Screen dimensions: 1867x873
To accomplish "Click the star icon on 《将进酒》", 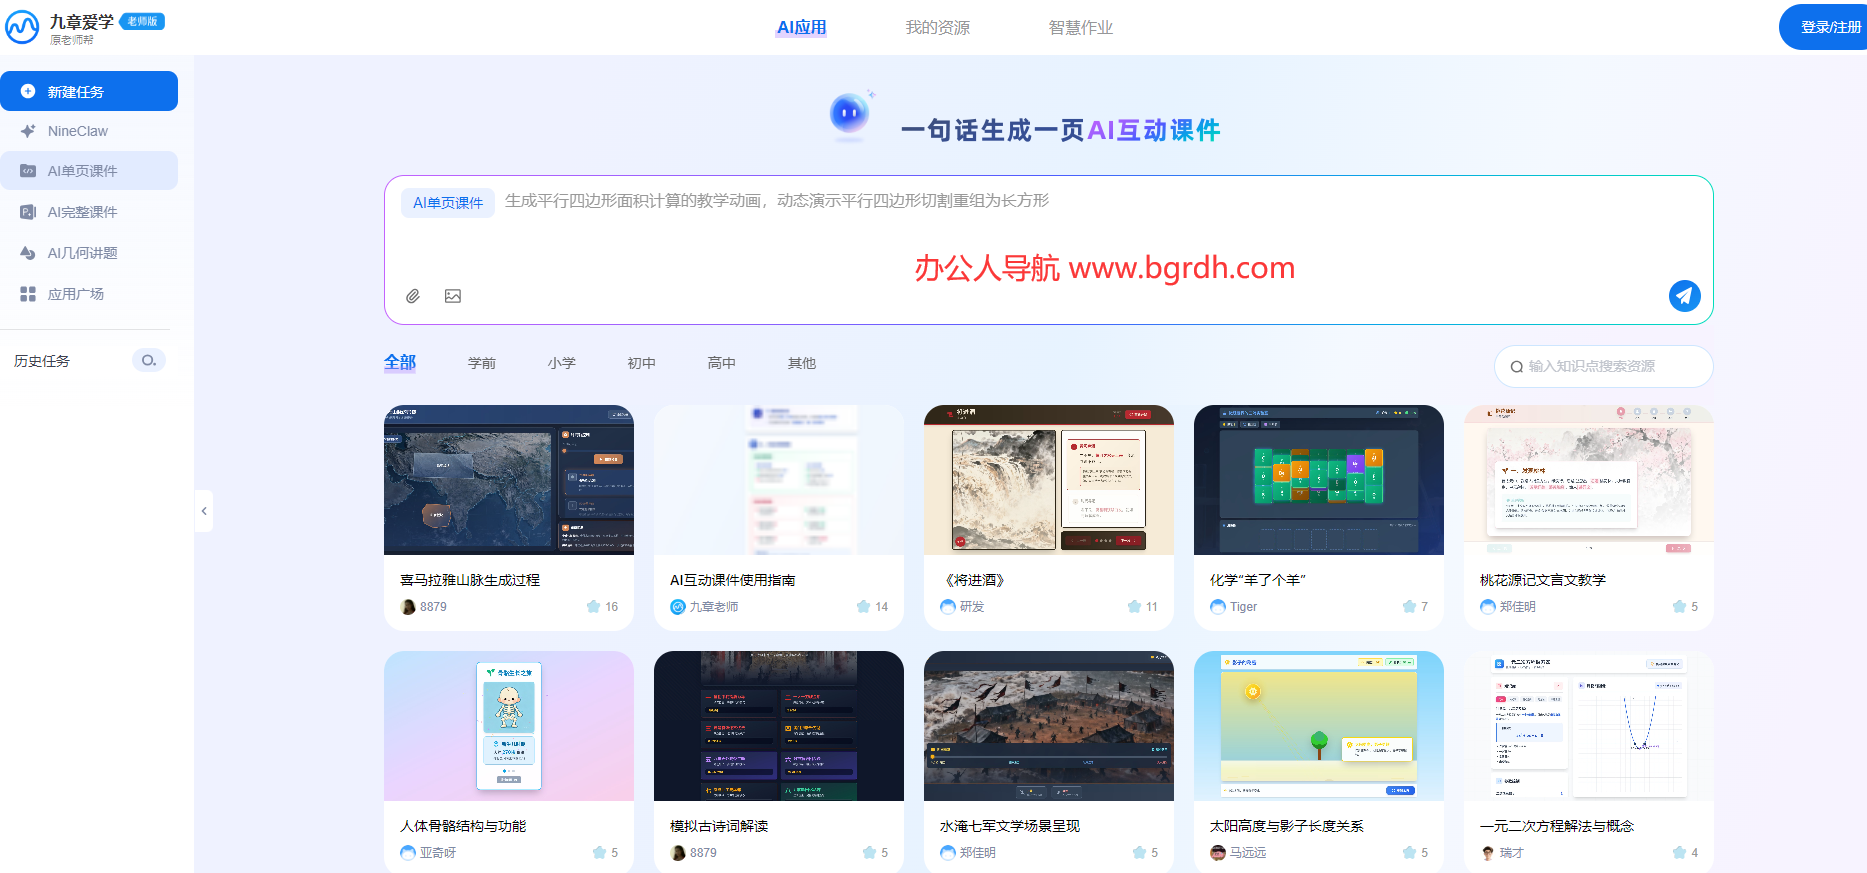I will [x=1134, y=606].
